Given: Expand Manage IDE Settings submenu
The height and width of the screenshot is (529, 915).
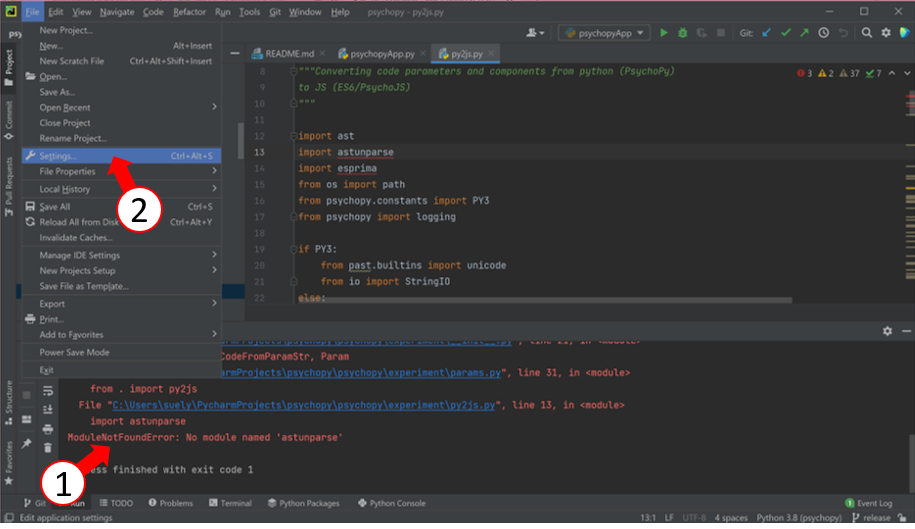Looking at the screenshot, I should point(121,255).
